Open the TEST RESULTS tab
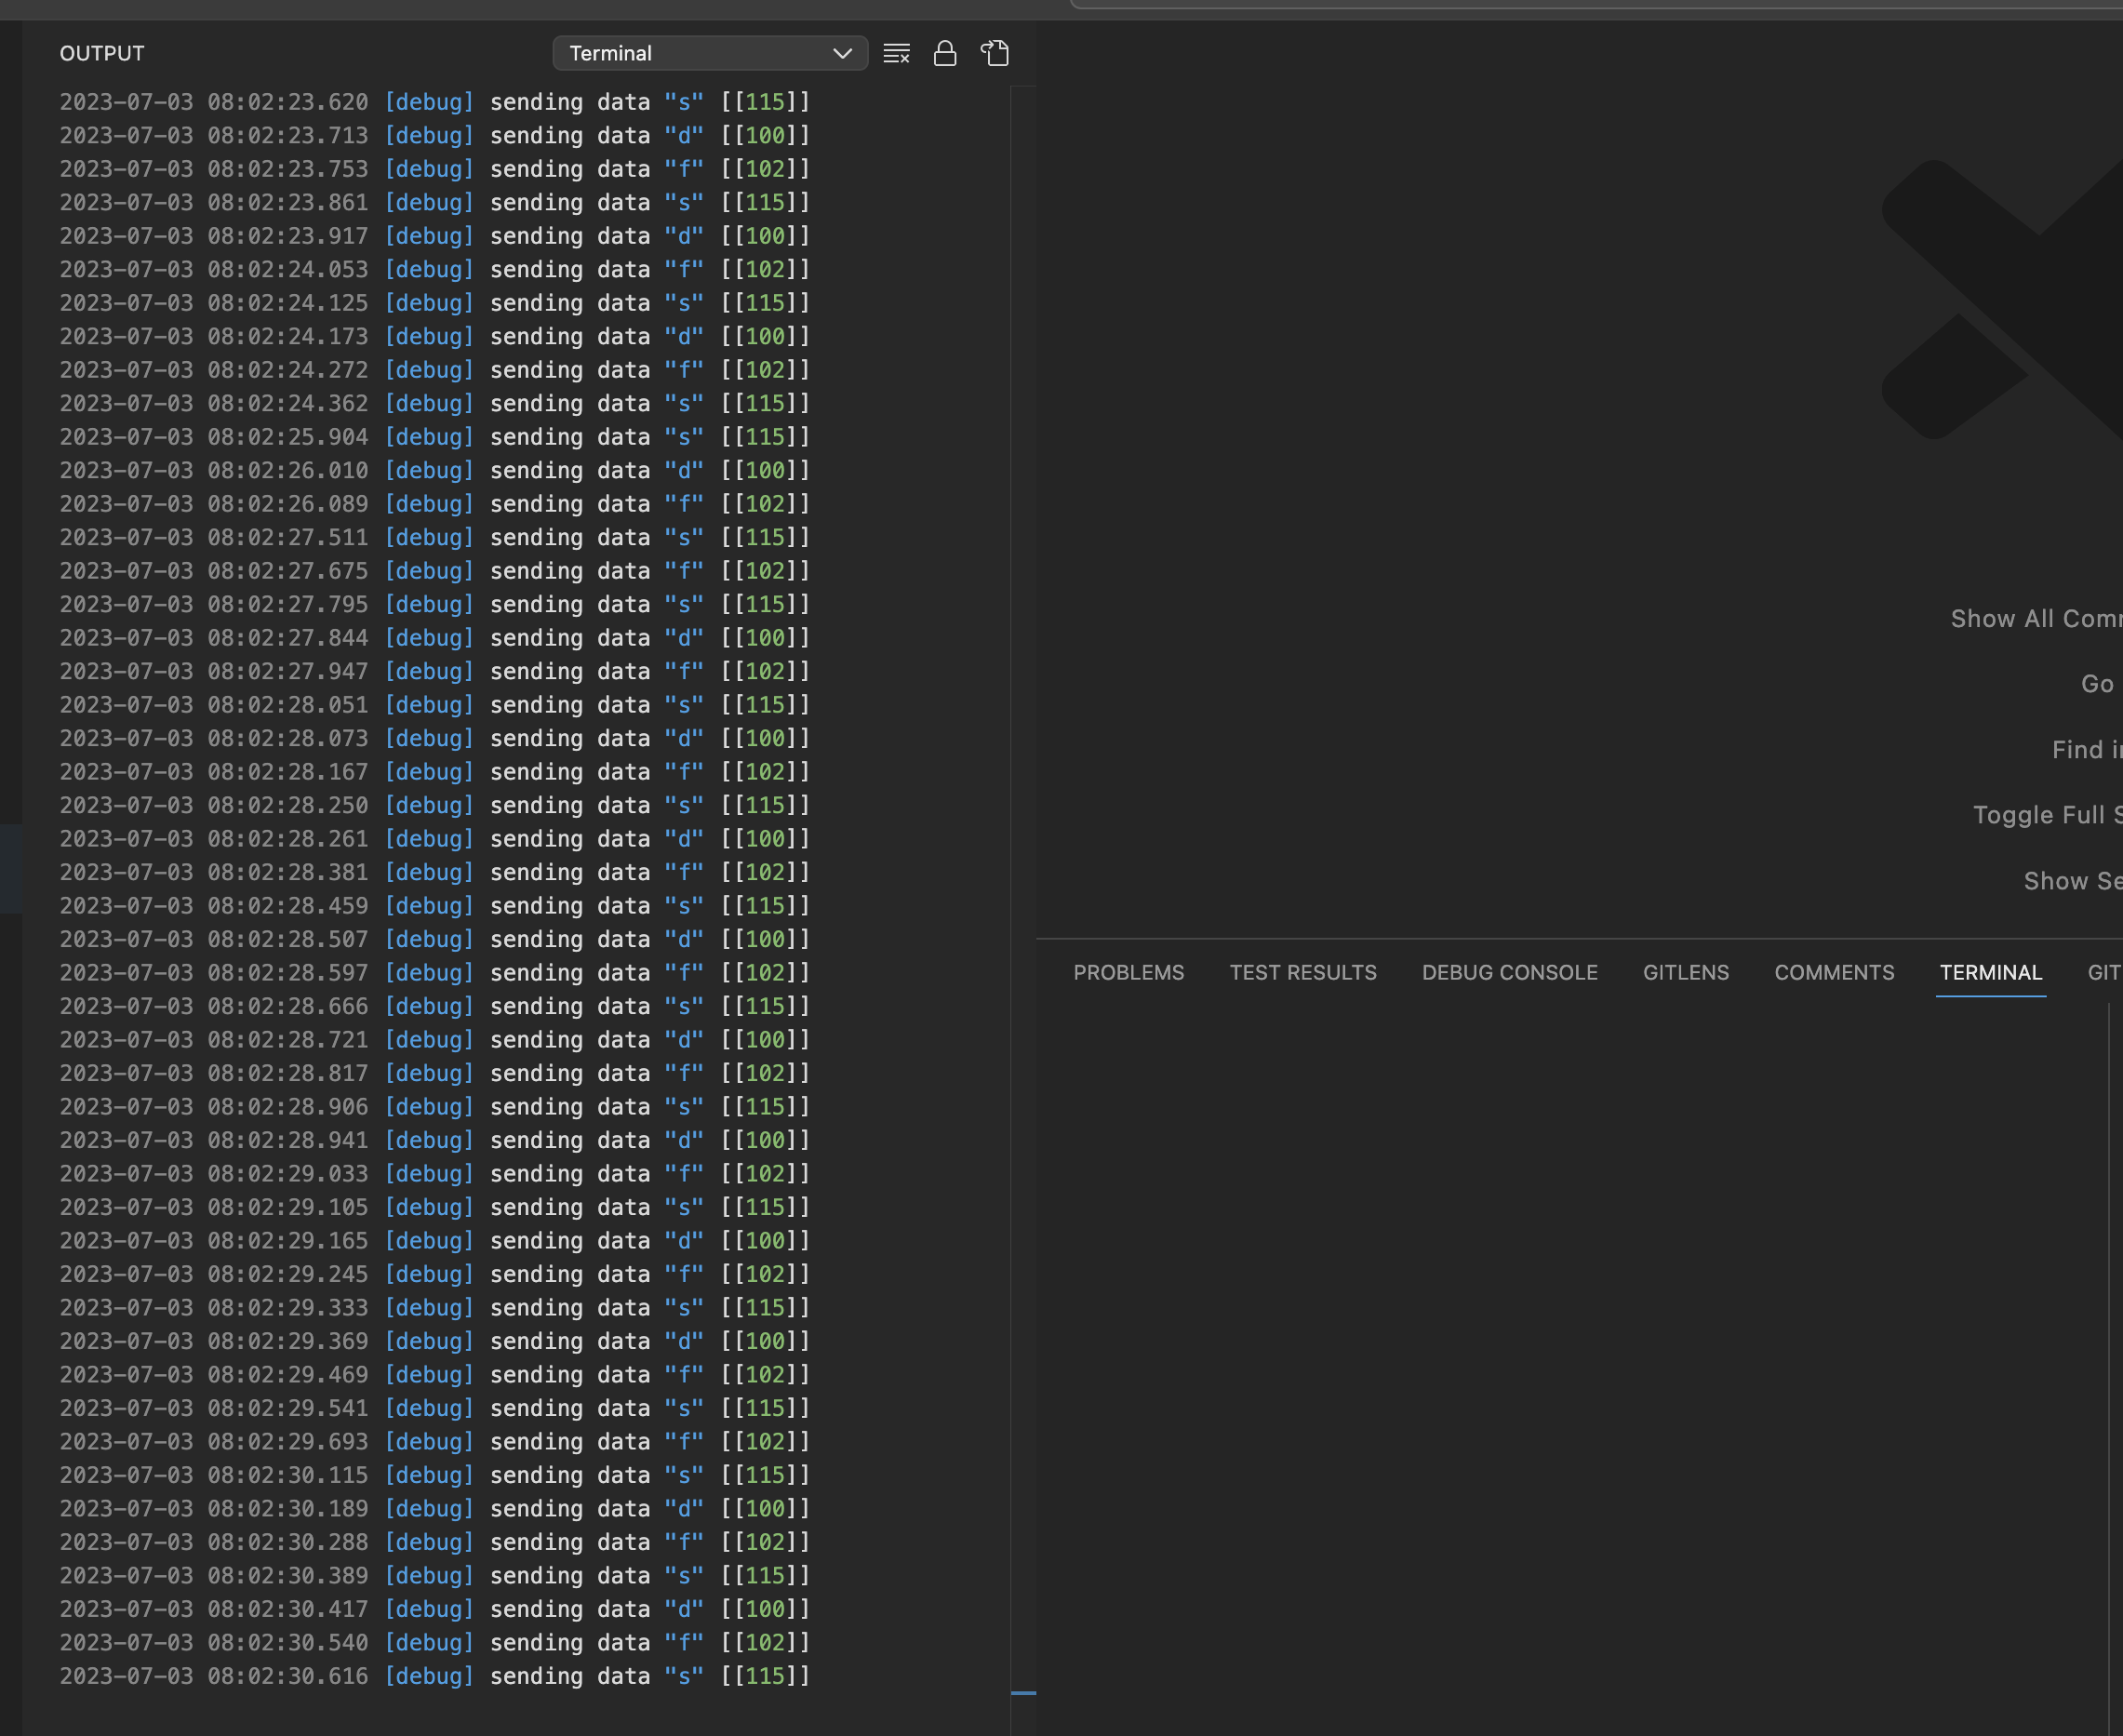Screen dimensions: 2123x1736 (1302, 972)
